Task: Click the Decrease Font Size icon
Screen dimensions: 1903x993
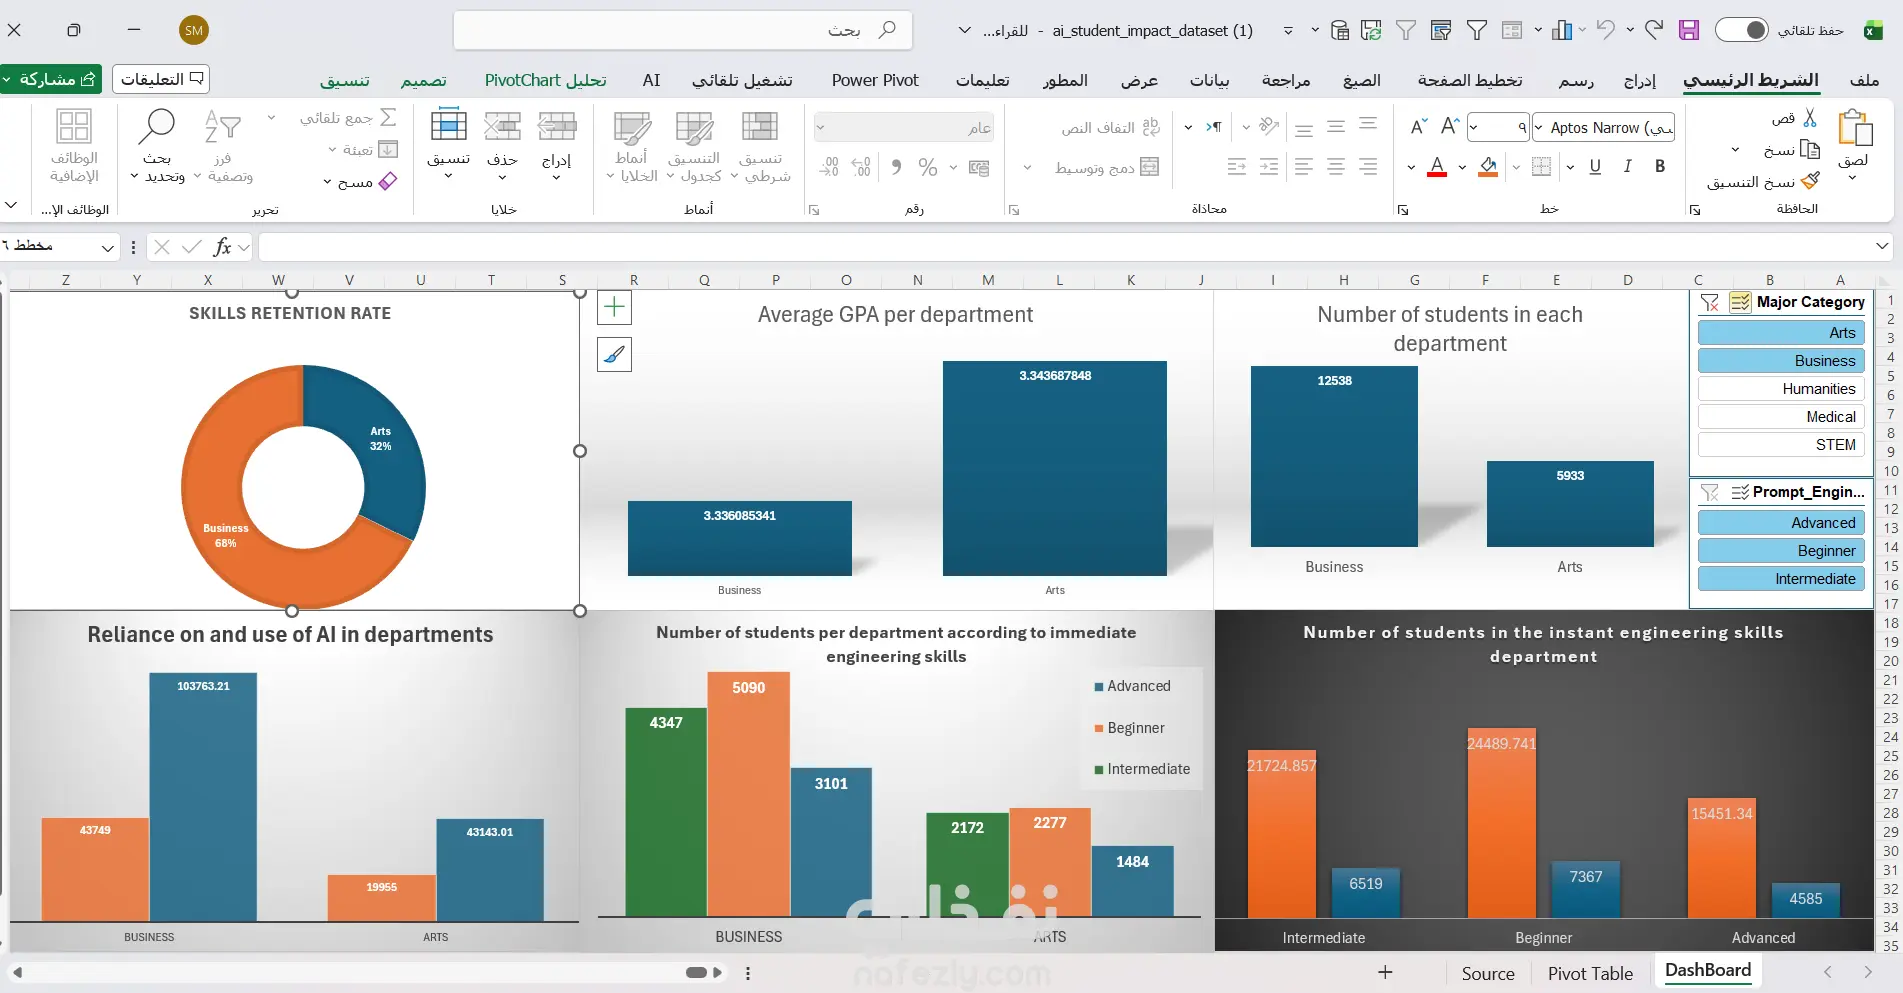Action: coord(1418,127)
